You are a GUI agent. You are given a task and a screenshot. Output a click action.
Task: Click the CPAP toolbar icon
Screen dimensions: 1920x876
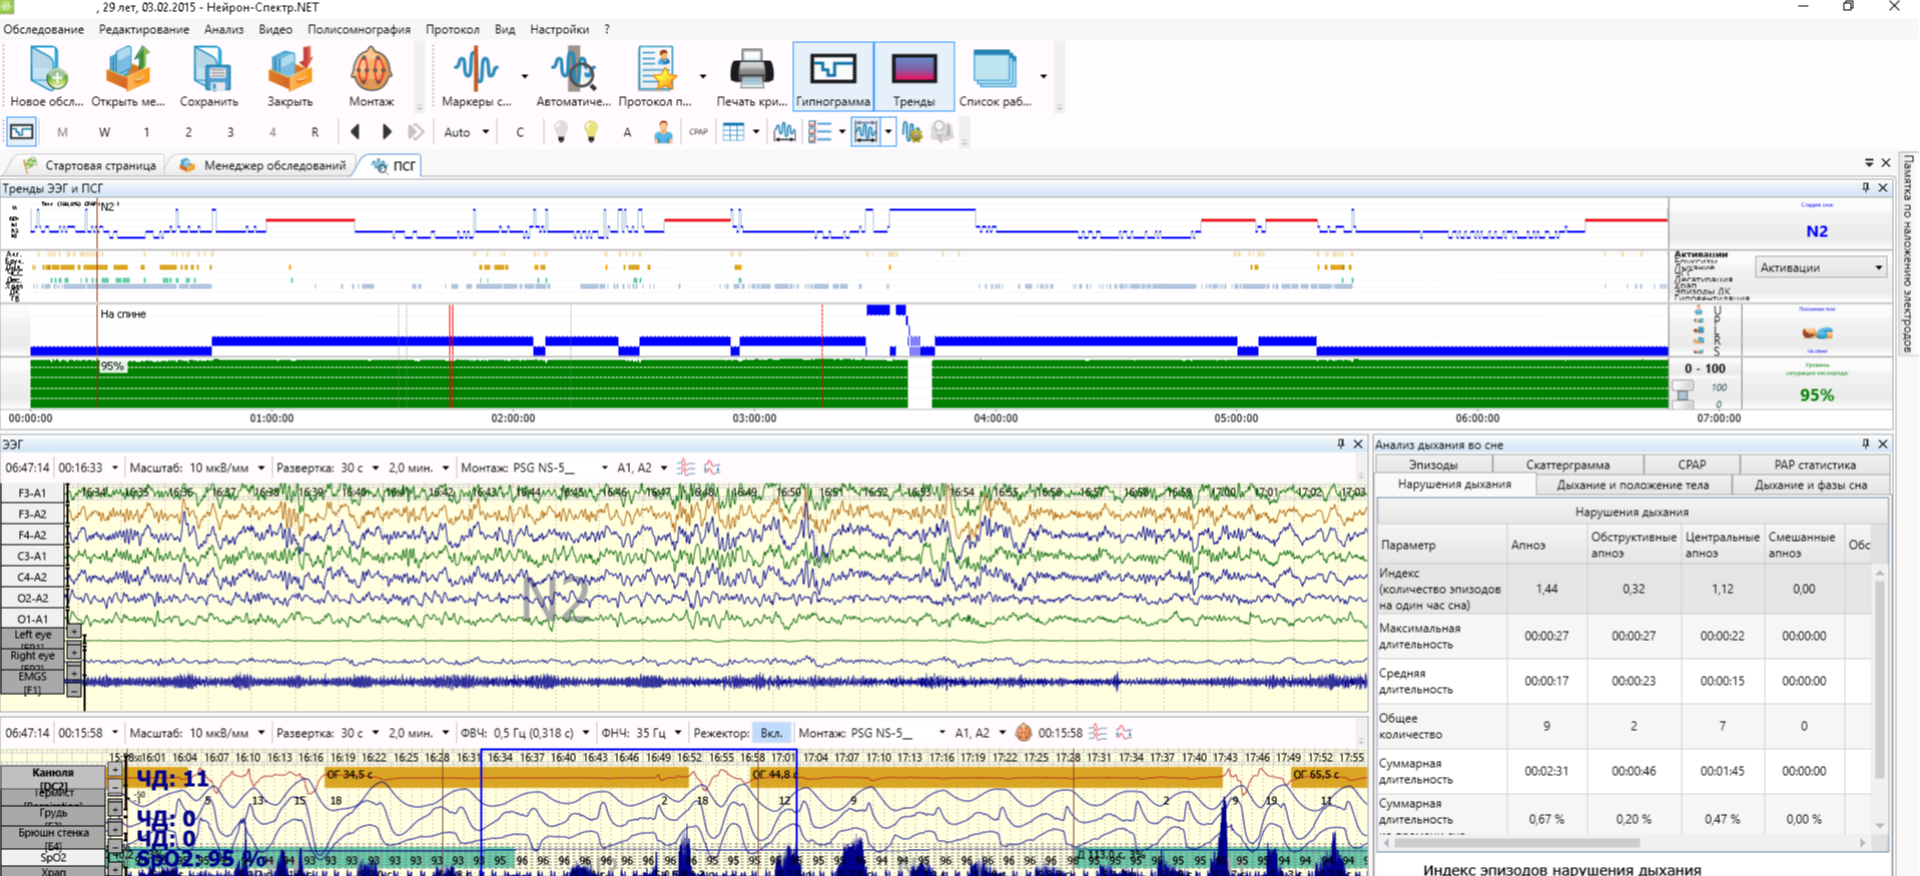coord(698,132)
